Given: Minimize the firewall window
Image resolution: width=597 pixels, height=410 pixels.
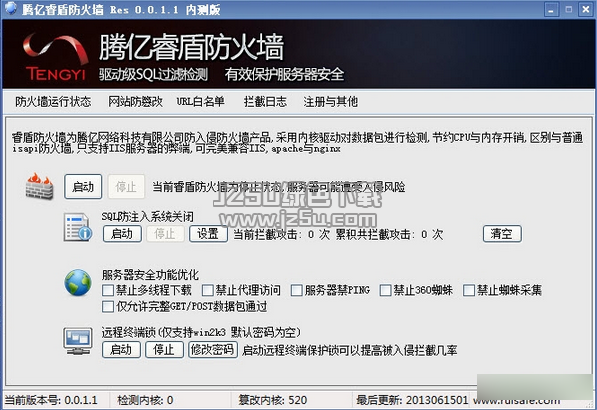Looking at the screenshot, I should point(551,9).
